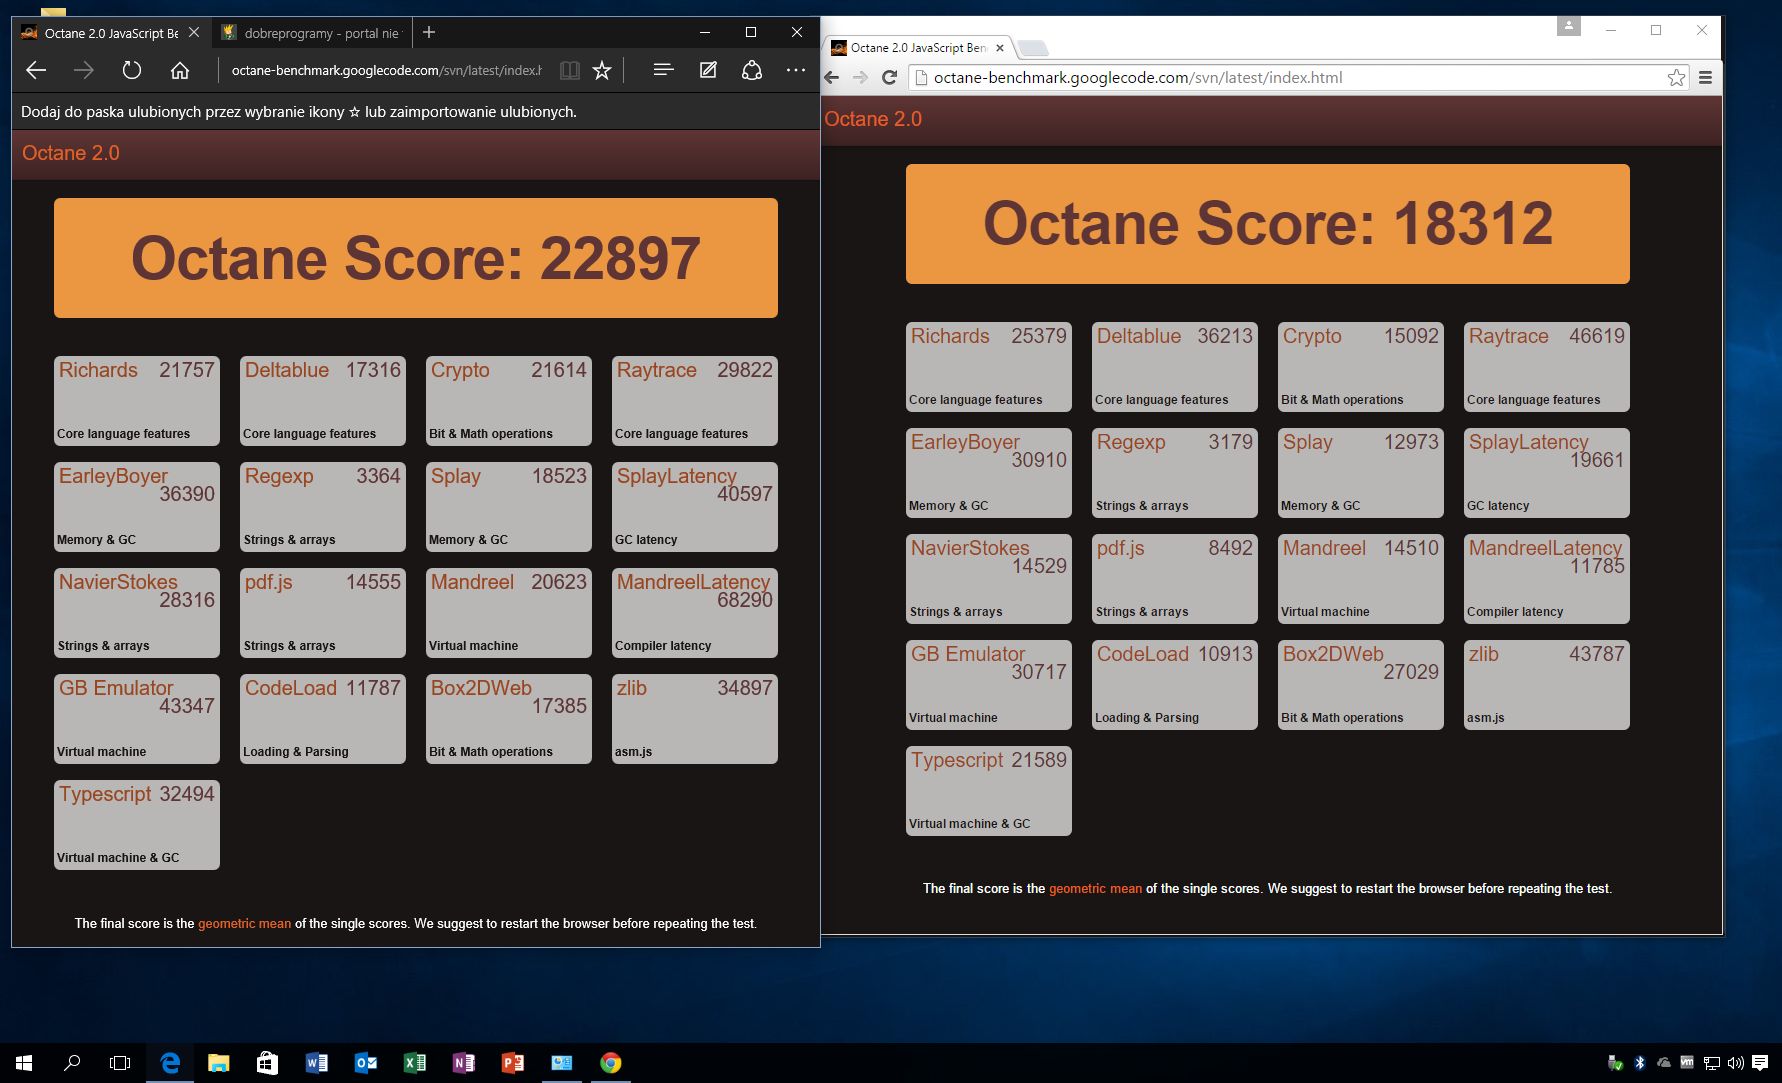Image resolution: width=1782 pixels, height=1083 pixels.
Task: Open the Edge More actions menu
Action: pyautogui.click(x=796, y=70)
